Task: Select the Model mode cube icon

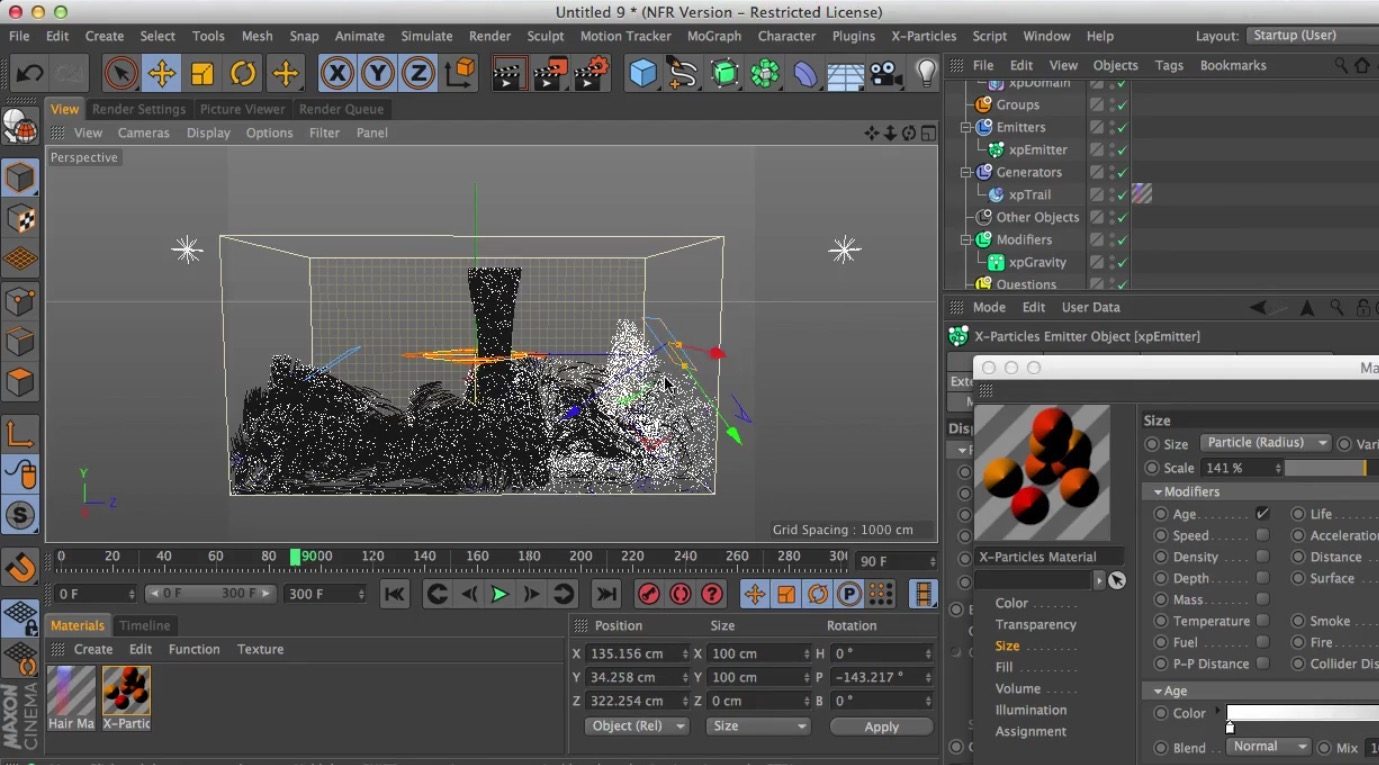Action: pos(20,177)
